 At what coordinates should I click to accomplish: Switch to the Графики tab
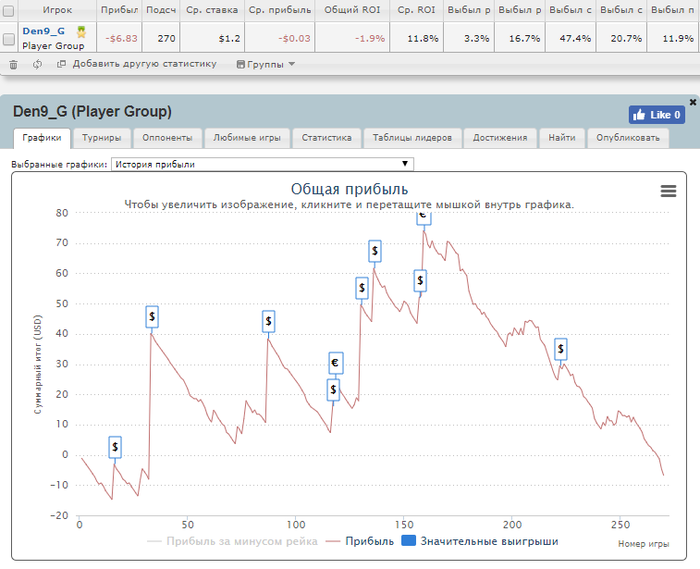[x=42, y=138]
